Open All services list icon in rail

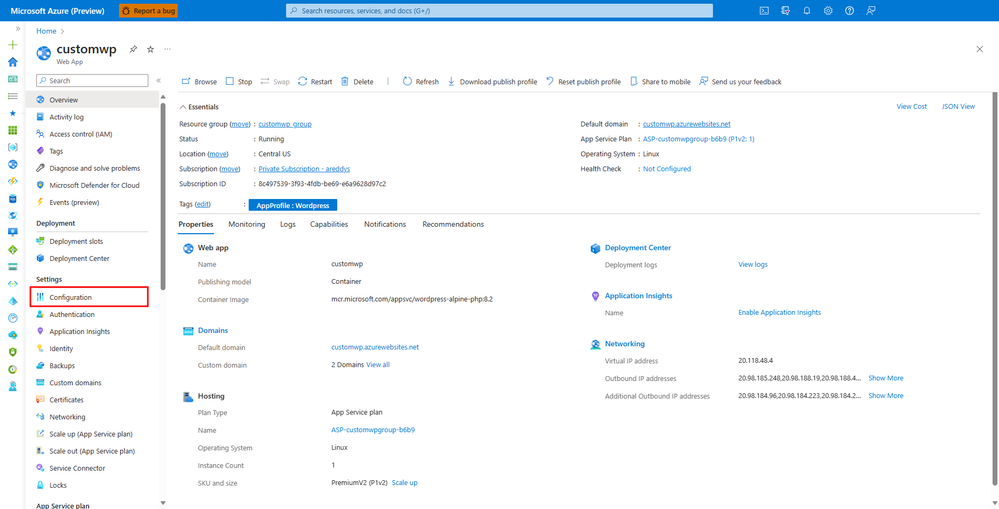pos(12,96)
